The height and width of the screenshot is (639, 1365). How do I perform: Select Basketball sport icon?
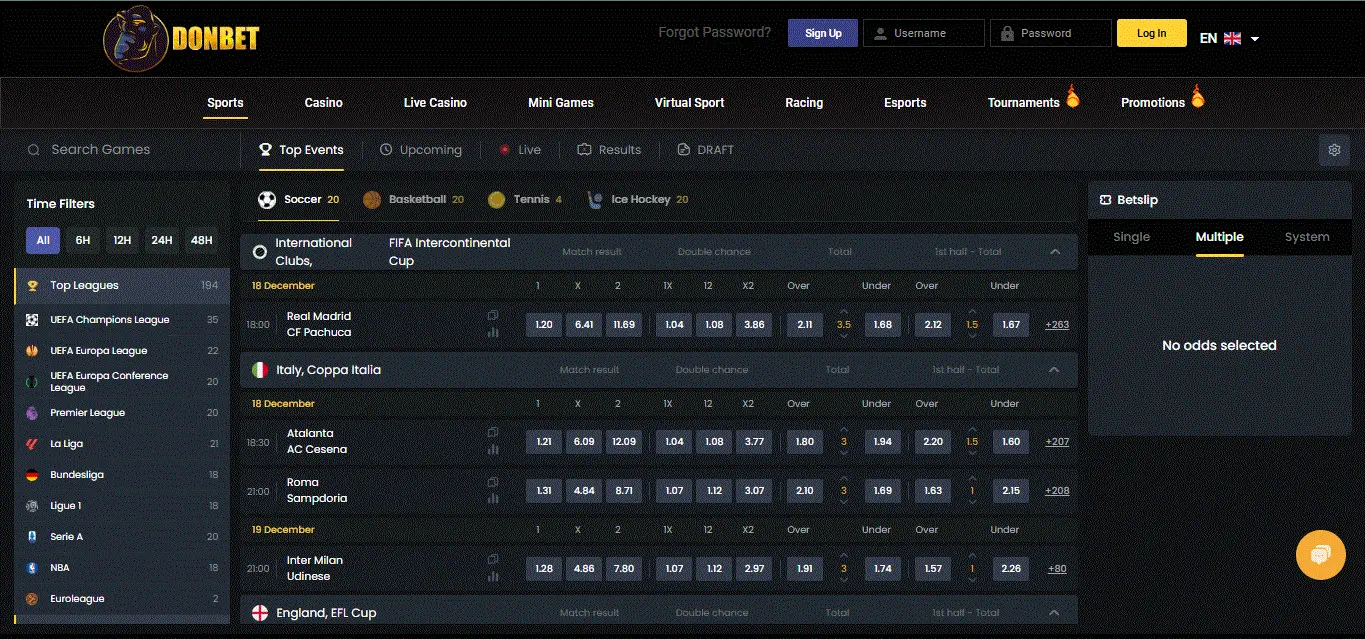372,200
